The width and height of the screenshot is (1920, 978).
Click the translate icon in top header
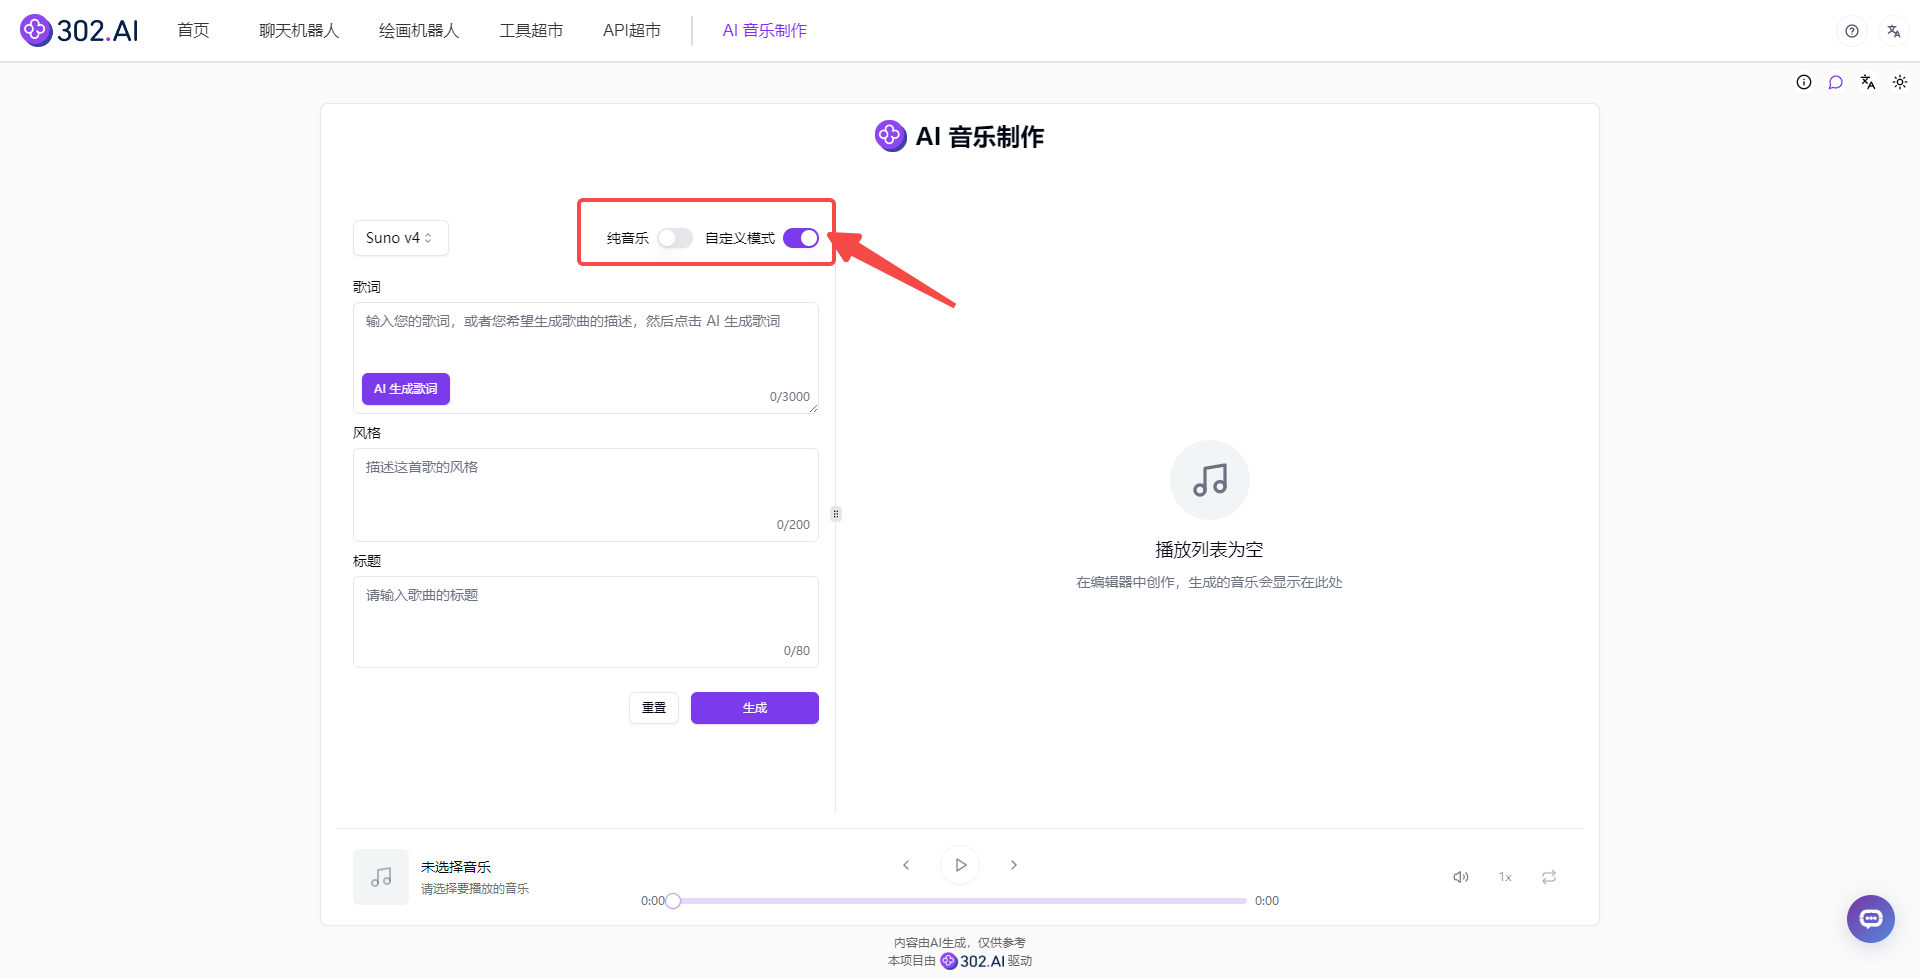coord(1894,31)
